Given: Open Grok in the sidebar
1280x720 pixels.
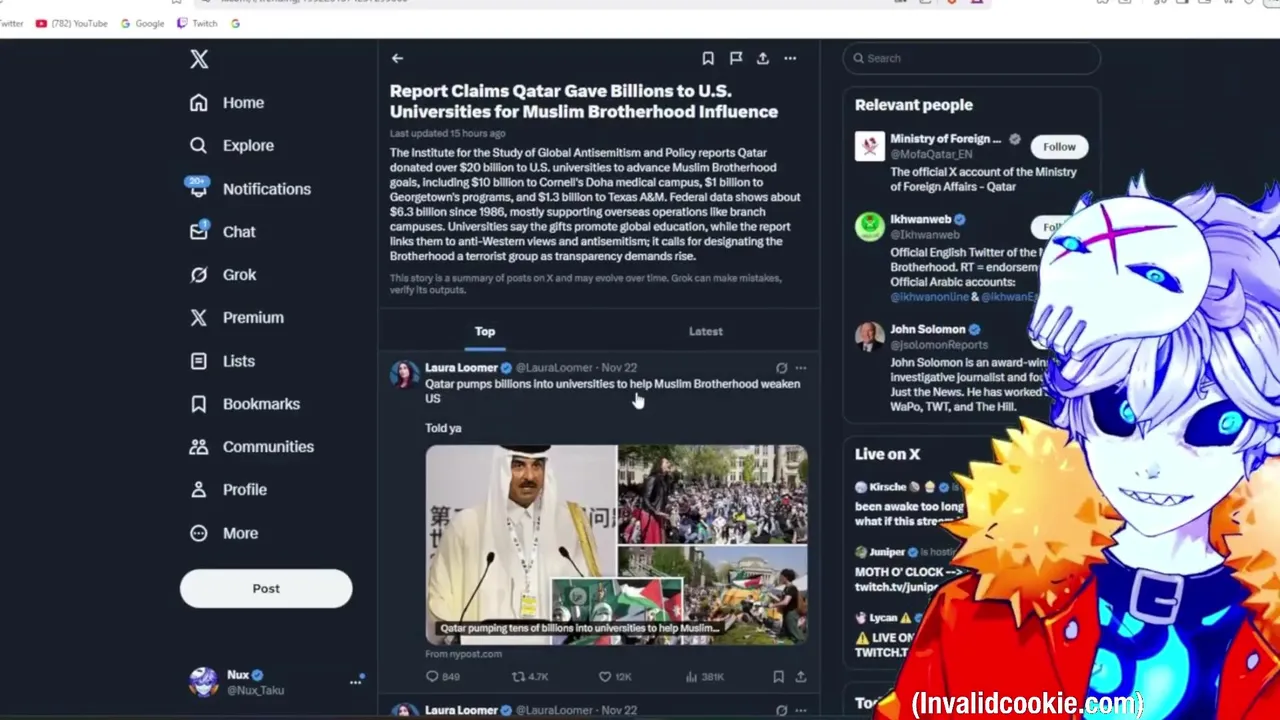Looking at the screenshot, I should tap(223, 275).
